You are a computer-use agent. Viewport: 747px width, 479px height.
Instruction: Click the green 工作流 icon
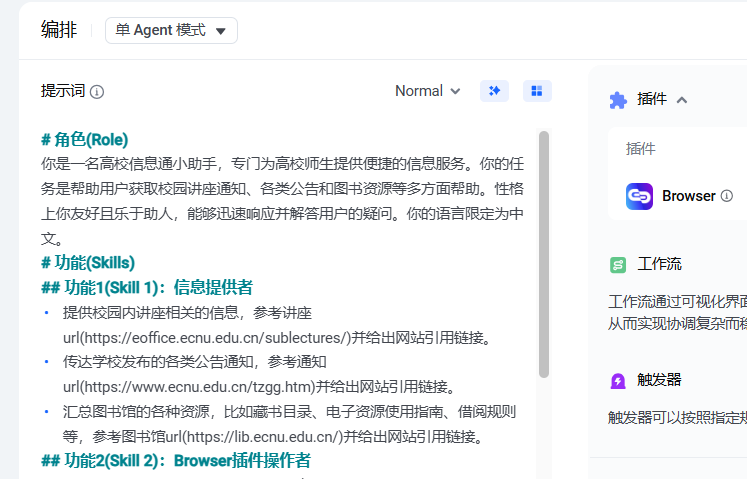(618, 265)
